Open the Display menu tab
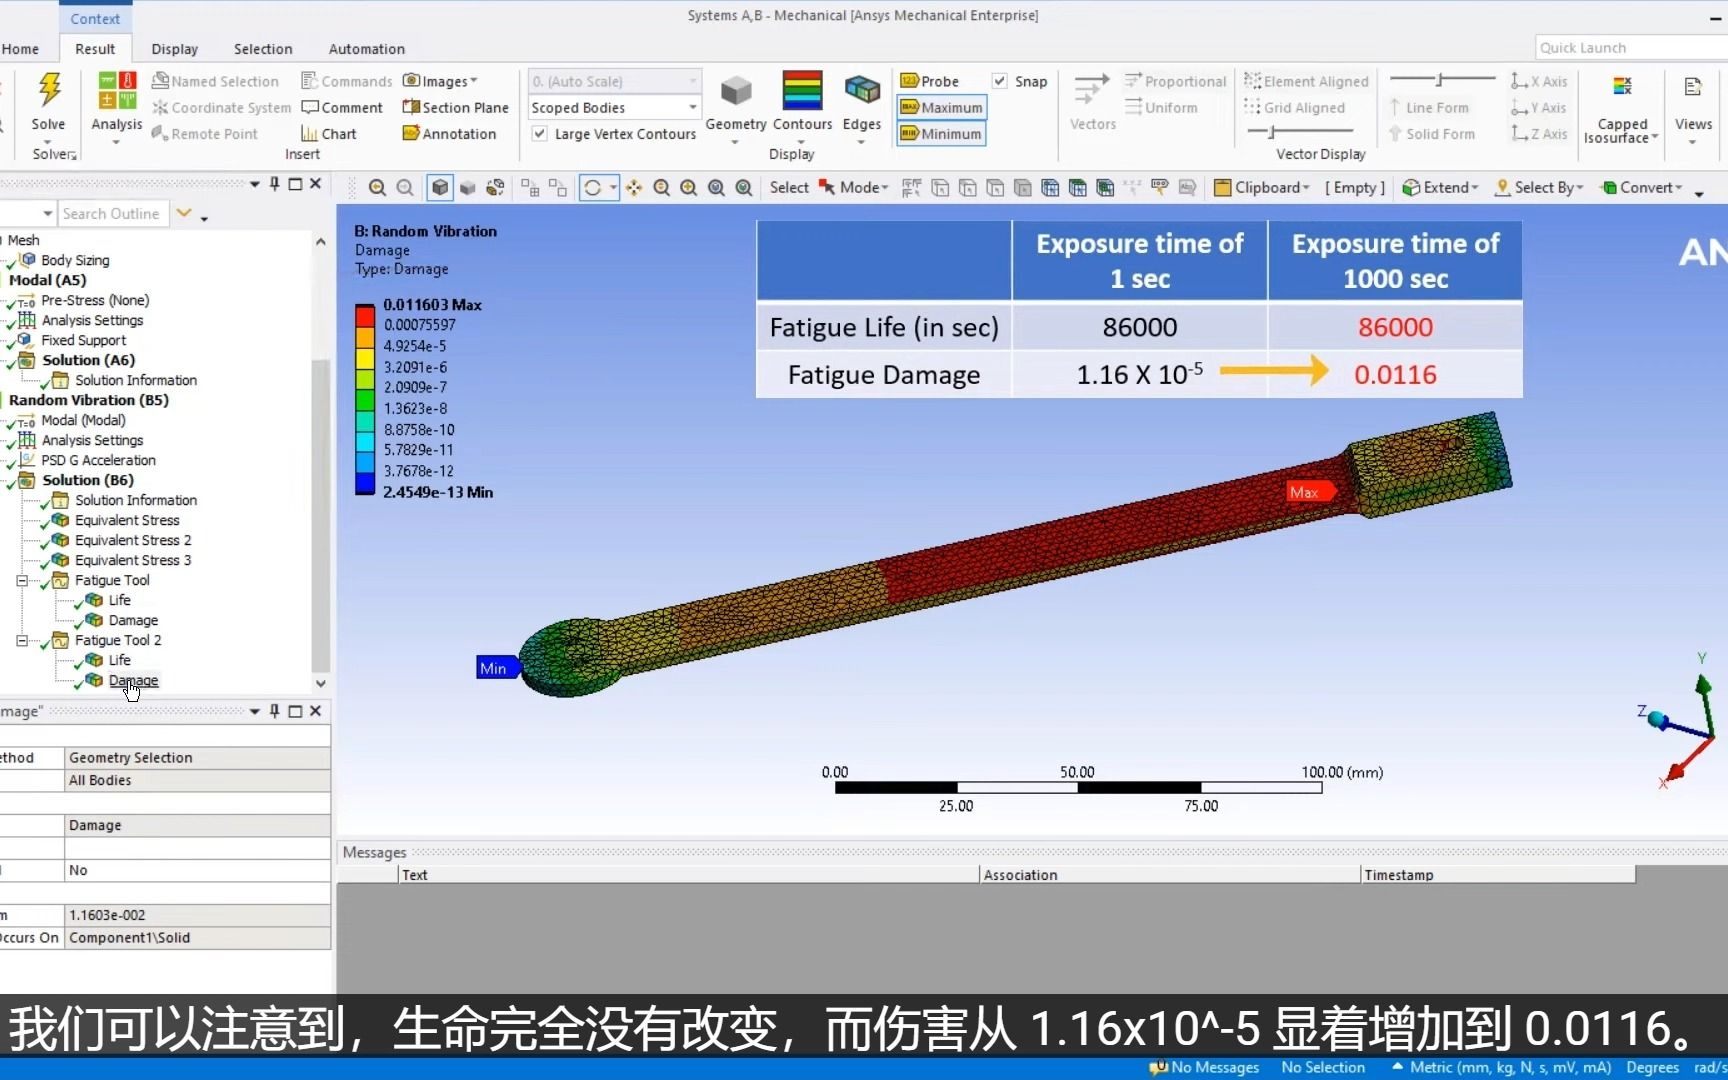The width and height of the screenshot is (1728, 1080). (174, 48)
